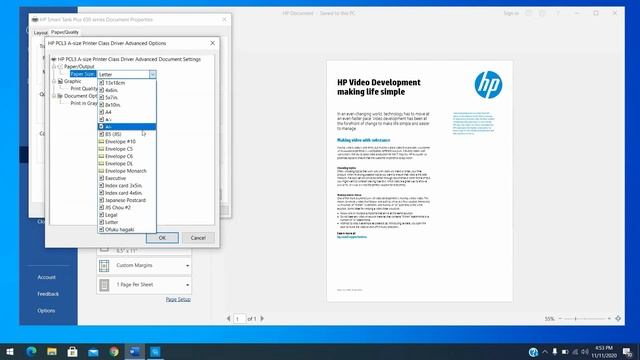Click the Word taskbar icon
Image resolution: width=640 pixels, height=360 pixels.
pyautogui.click(x=135, y=351)
